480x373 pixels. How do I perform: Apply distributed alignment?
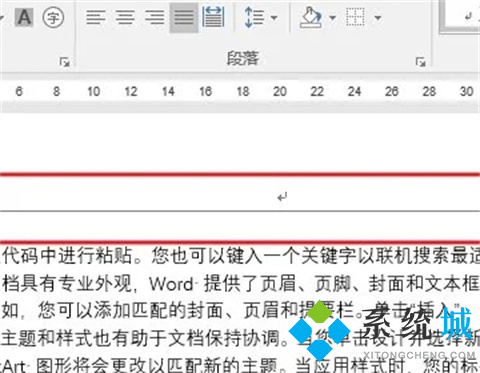click(x=213, y=17)
